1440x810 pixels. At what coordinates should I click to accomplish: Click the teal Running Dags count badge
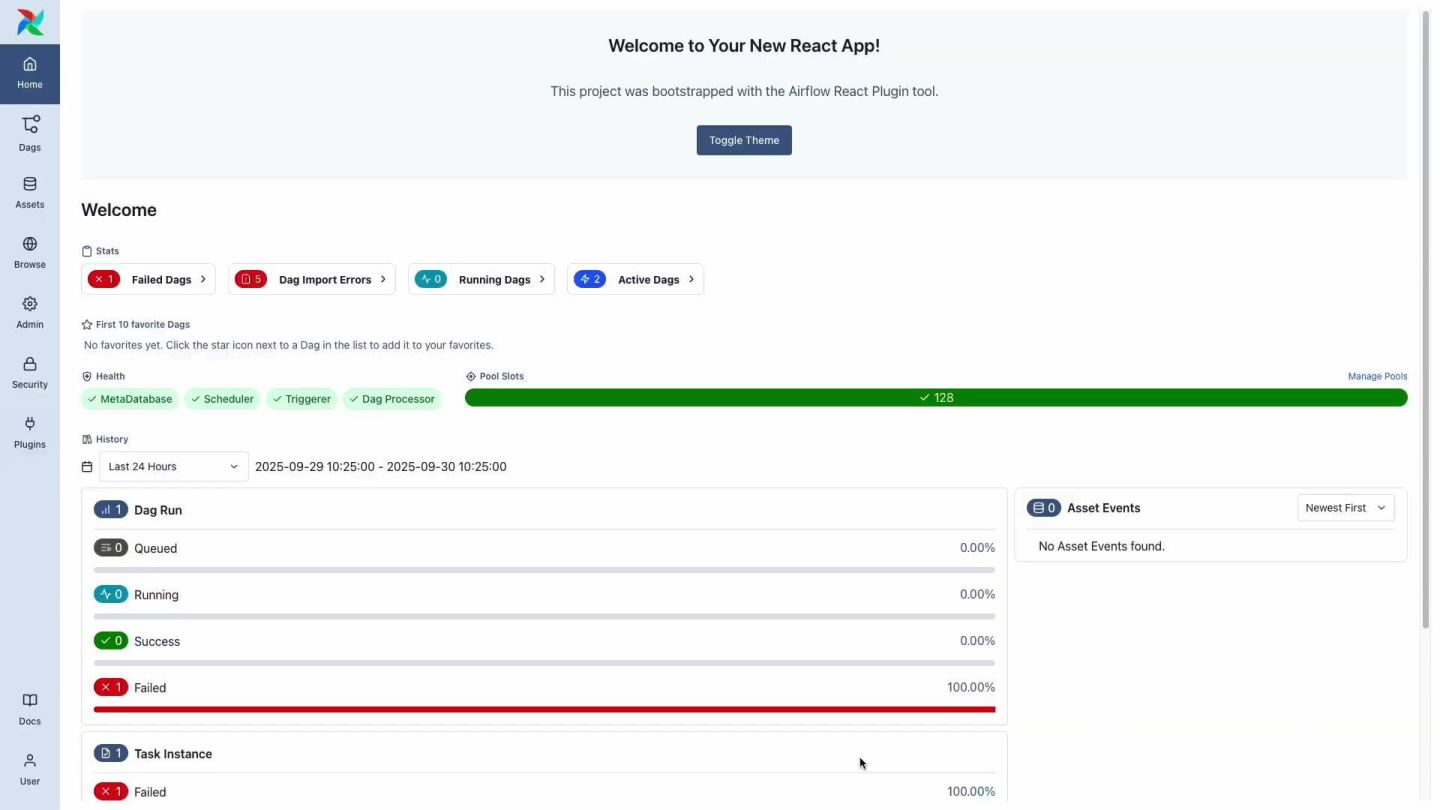click(x=431, y=279)
